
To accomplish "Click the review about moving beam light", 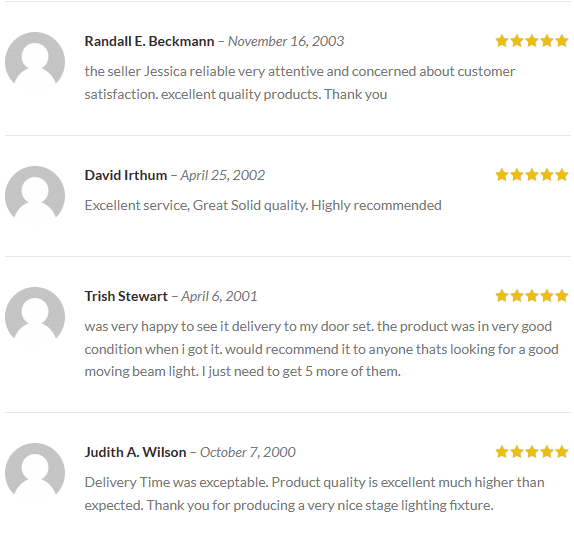I will click(x=321, y=349).
